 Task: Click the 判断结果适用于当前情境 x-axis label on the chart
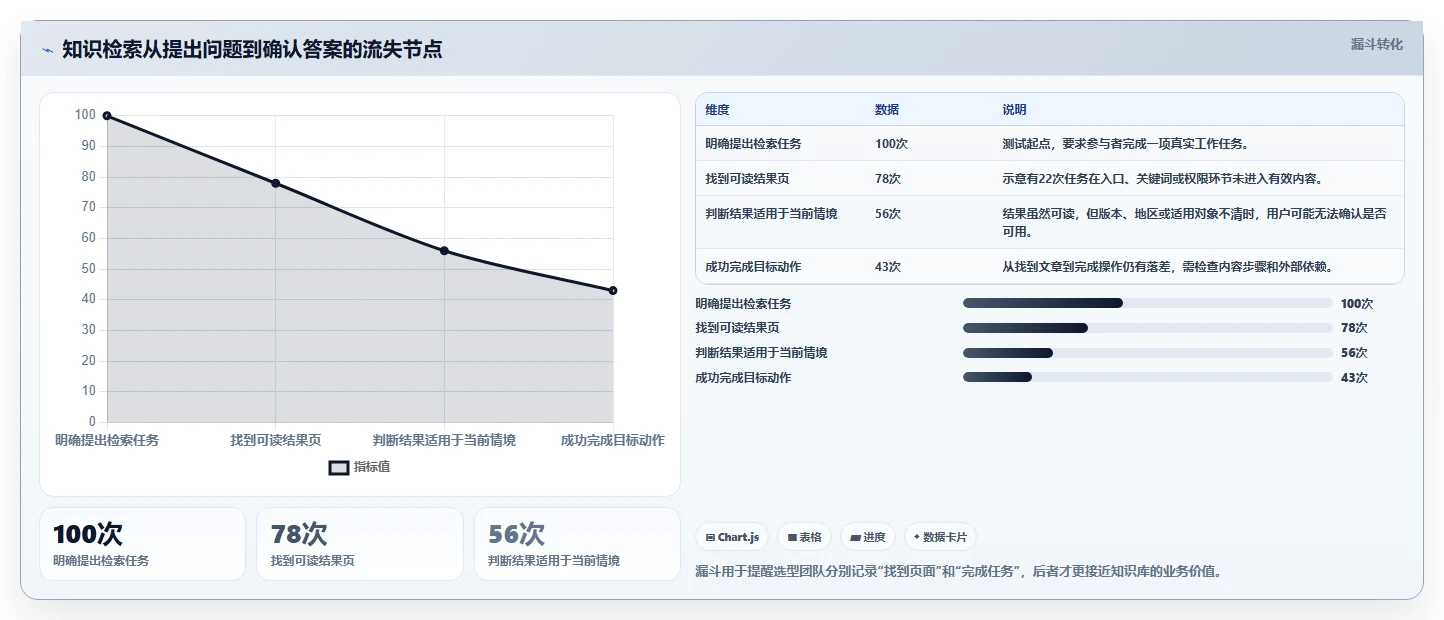pos(444,440)
